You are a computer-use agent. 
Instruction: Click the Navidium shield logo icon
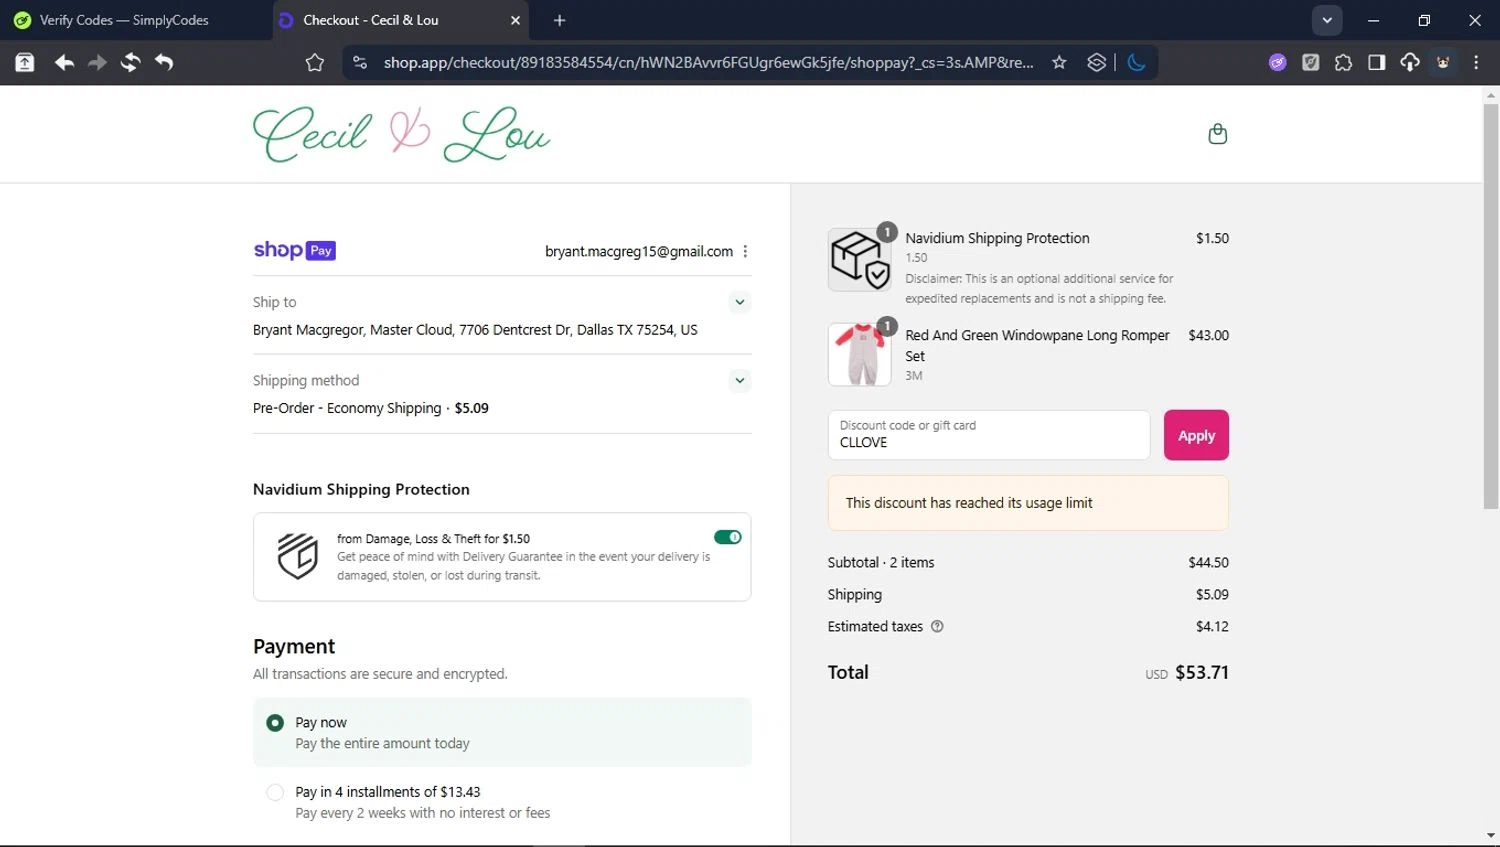pyautogui.click(x=297, y=556)
